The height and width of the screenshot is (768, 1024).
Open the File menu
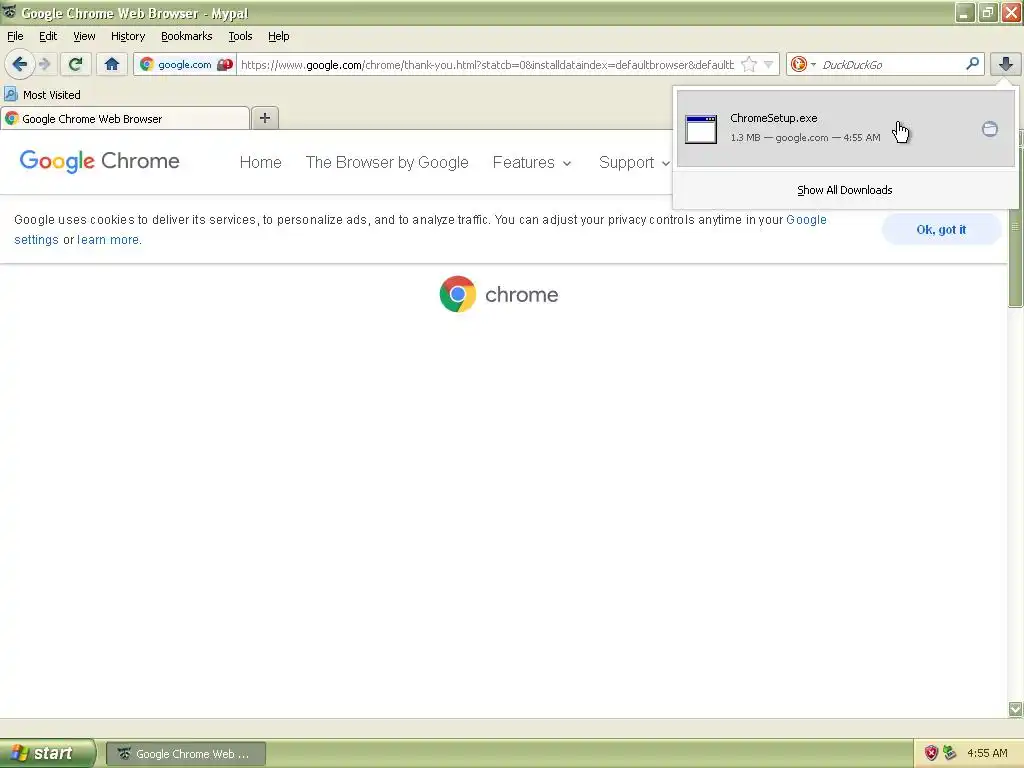click(x=15, y=36)
